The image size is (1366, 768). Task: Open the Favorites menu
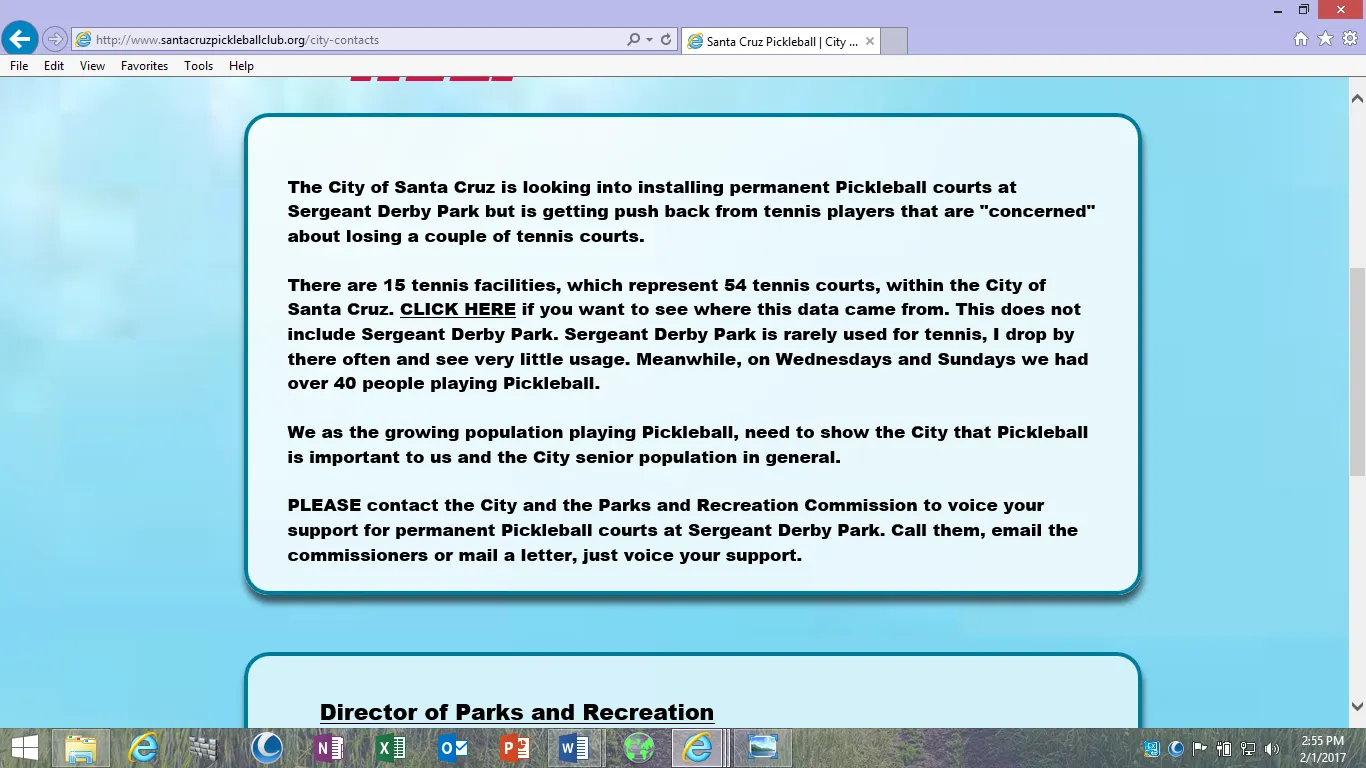point(144,66)
